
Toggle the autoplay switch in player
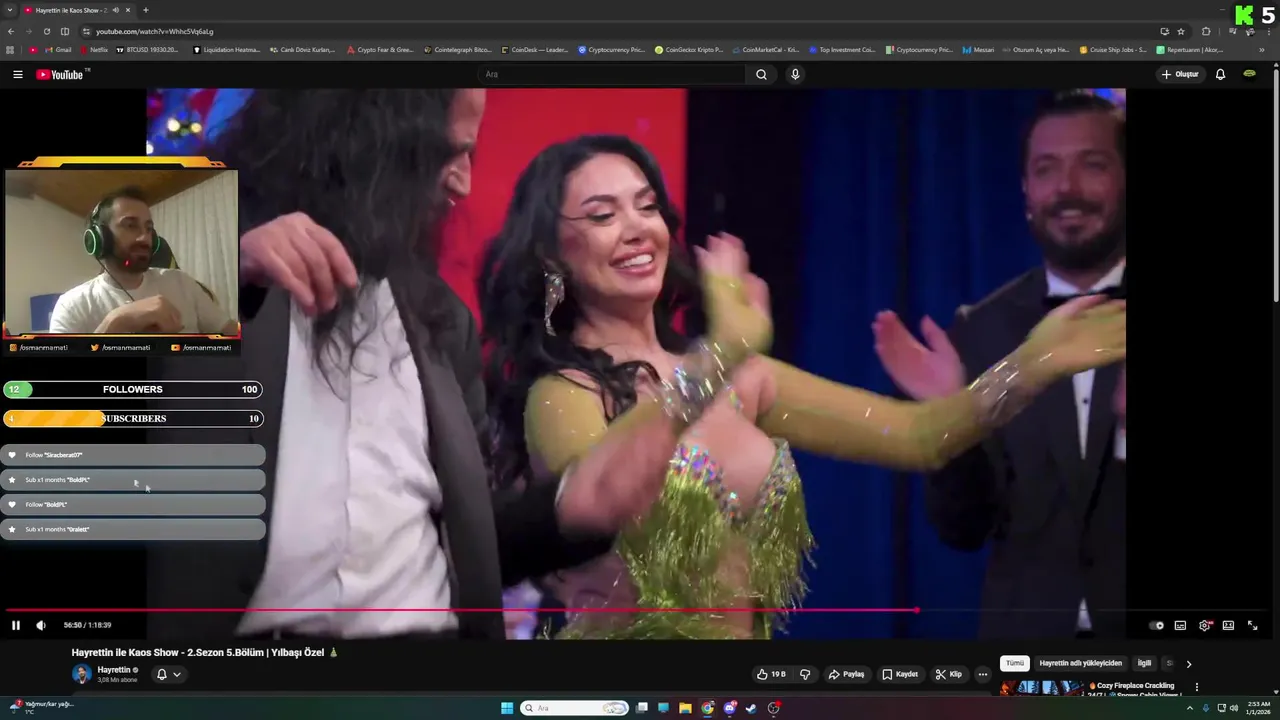coord(1157,625)
